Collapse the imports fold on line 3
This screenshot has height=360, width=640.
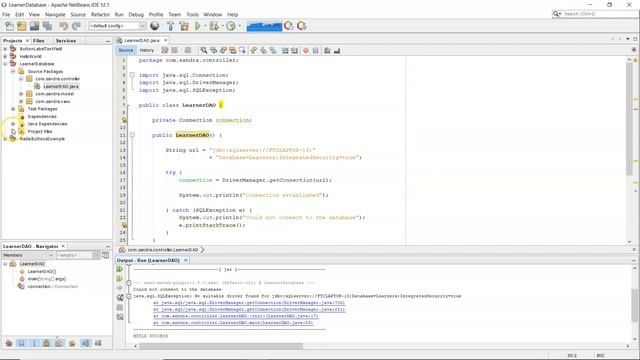coord(132,75)
